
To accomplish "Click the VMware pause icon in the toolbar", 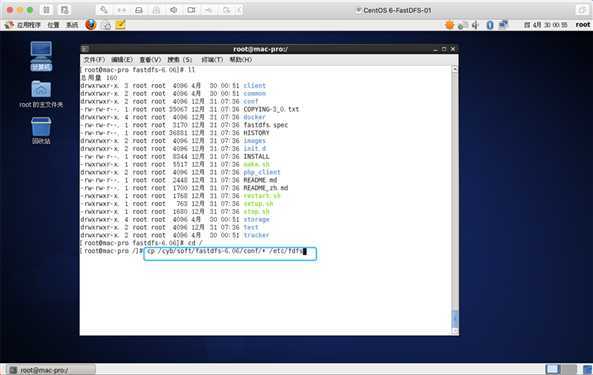I will 46,10.
